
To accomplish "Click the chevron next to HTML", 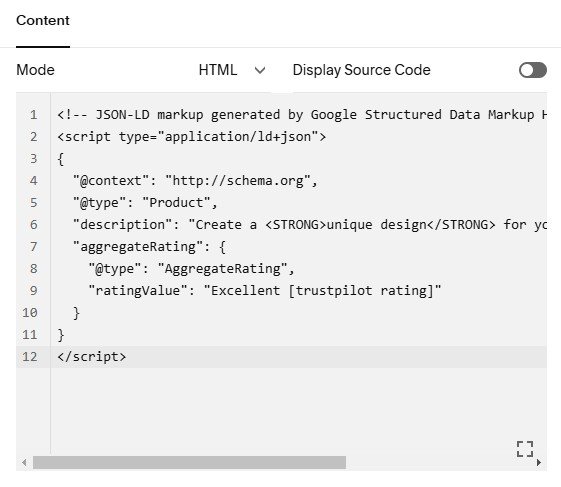I will pyautogui.click(x=260, y=70).
